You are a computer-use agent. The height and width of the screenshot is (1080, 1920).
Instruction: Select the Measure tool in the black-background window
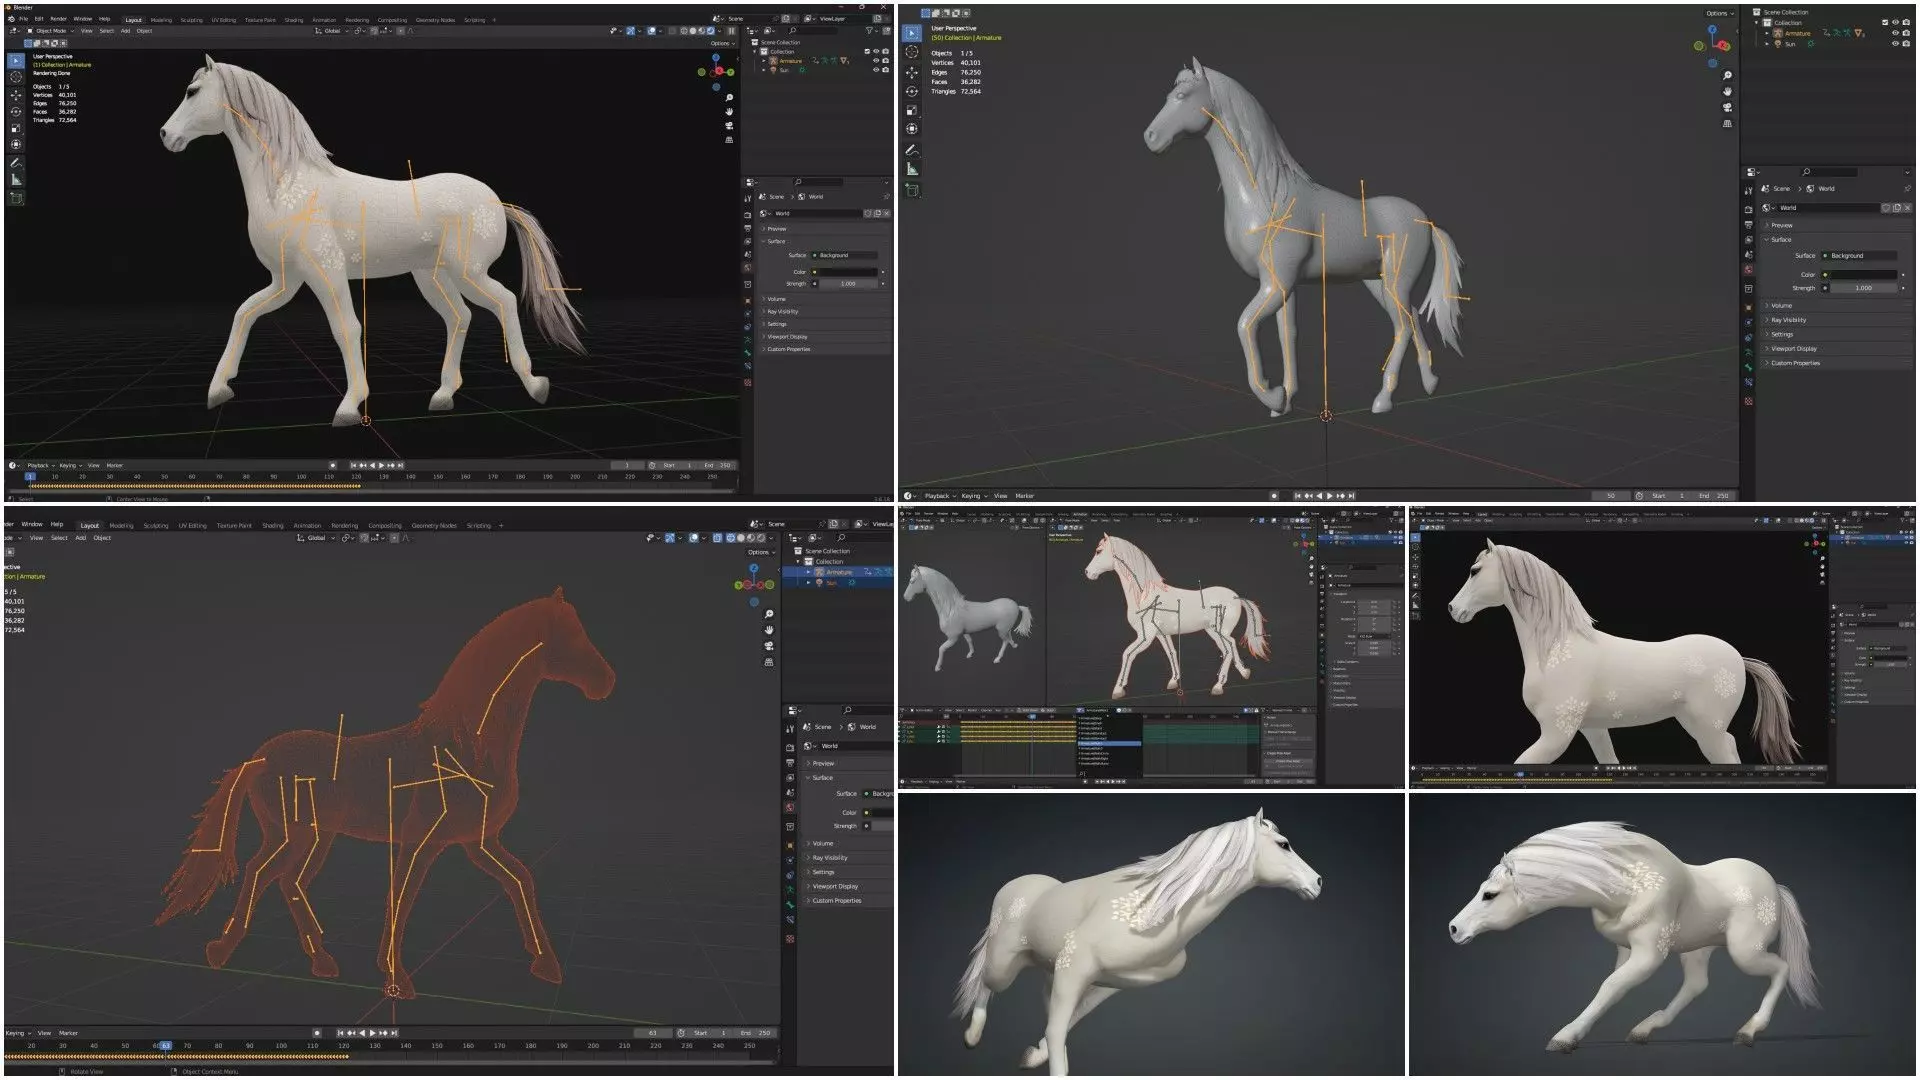[x=16, y=179]
